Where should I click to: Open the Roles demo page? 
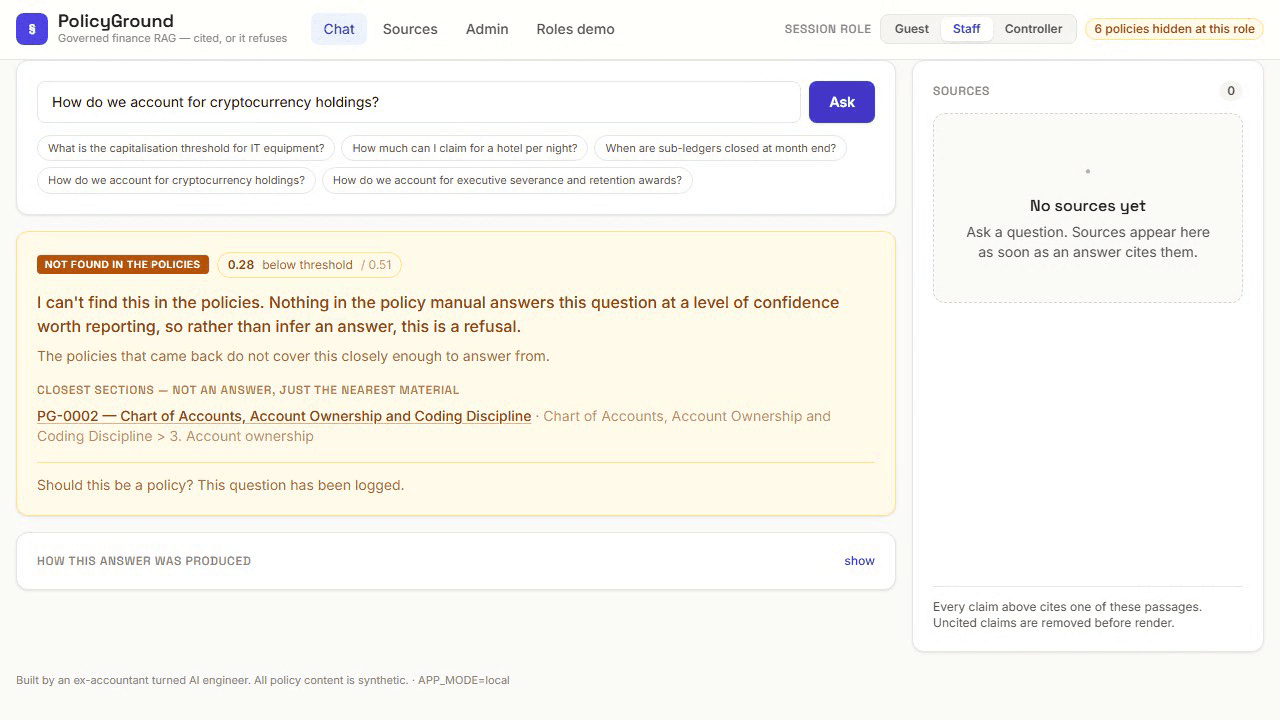(x=575, y=29)
